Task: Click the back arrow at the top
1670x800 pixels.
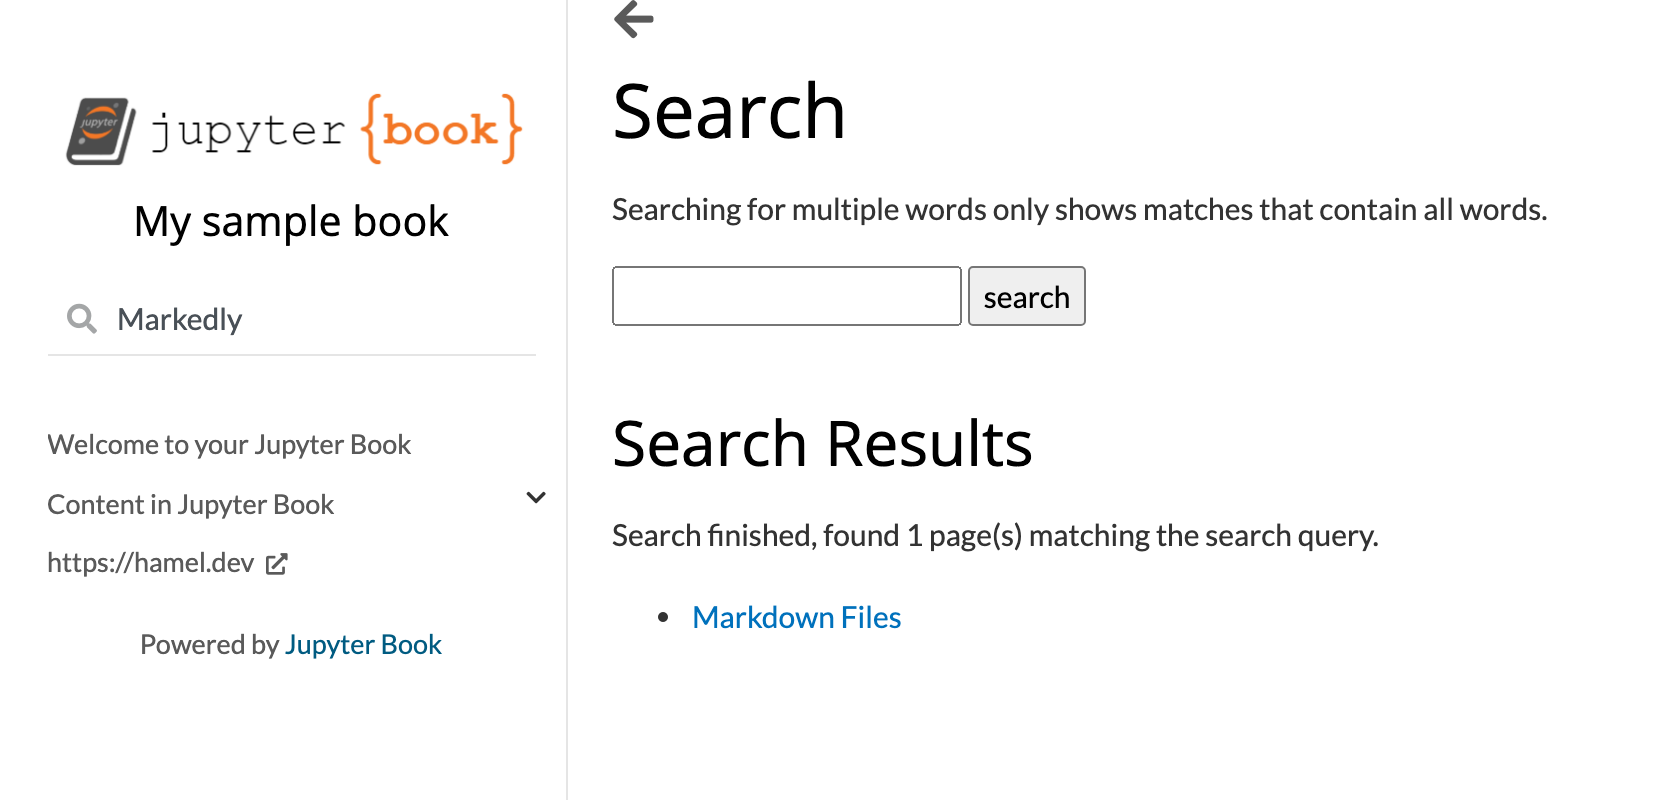Action: 632,18
